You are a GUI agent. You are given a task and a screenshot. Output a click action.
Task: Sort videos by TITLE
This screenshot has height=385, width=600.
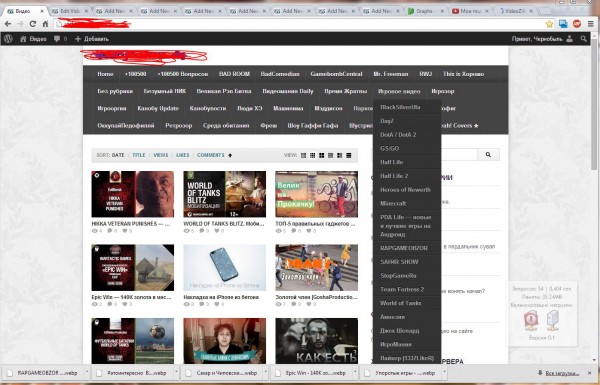pos(139,155)
